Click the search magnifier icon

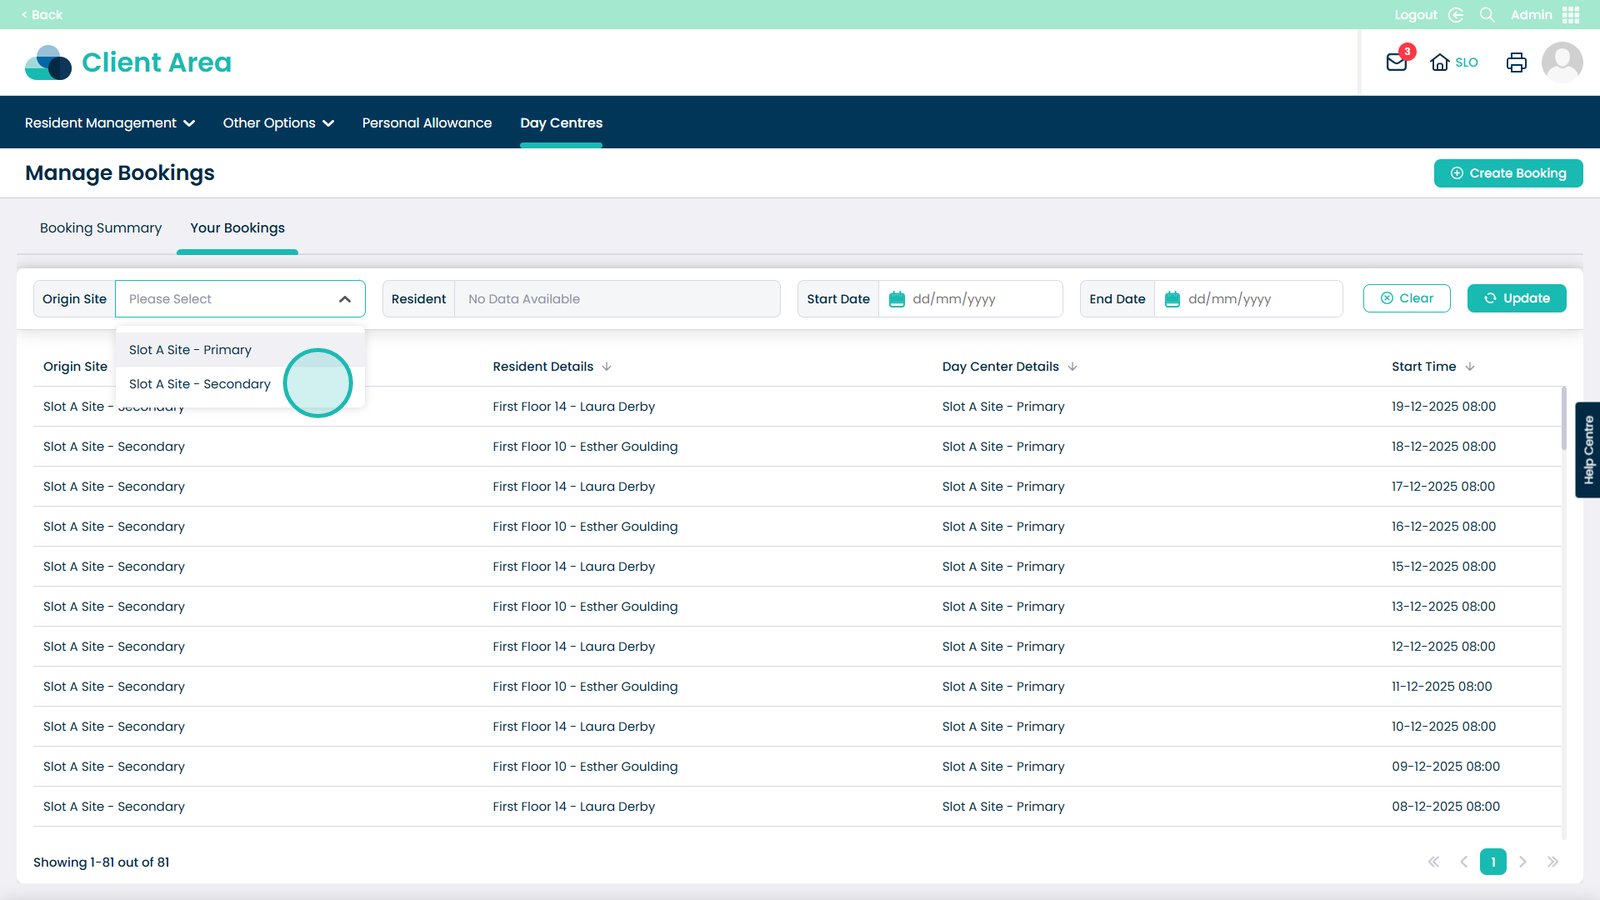tap(1487, 15)
